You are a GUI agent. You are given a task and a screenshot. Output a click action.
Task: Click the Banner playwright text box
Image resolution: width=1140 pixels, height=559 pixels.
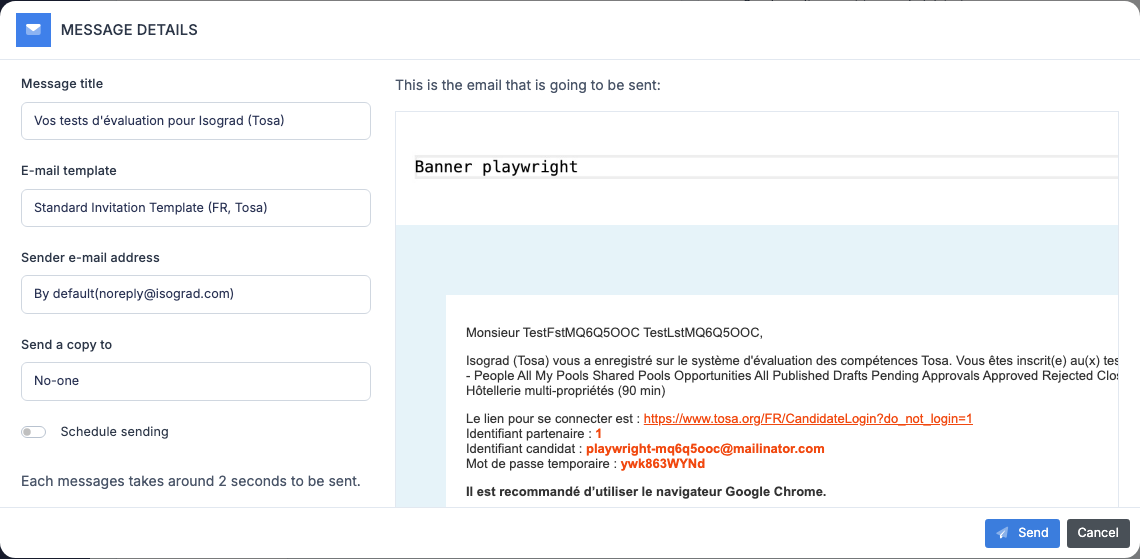[x=766, y=167]
